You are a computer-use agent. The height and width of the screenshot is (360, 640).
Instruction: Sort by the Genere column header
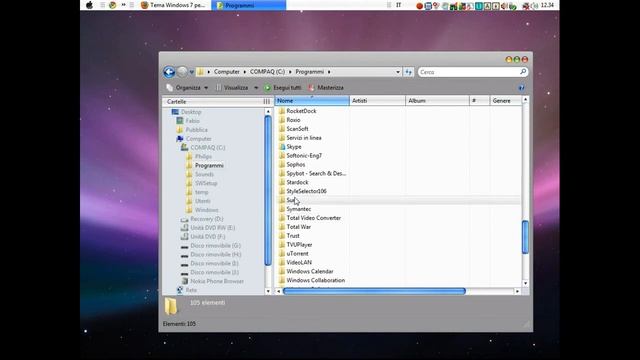tap(506, 100)
